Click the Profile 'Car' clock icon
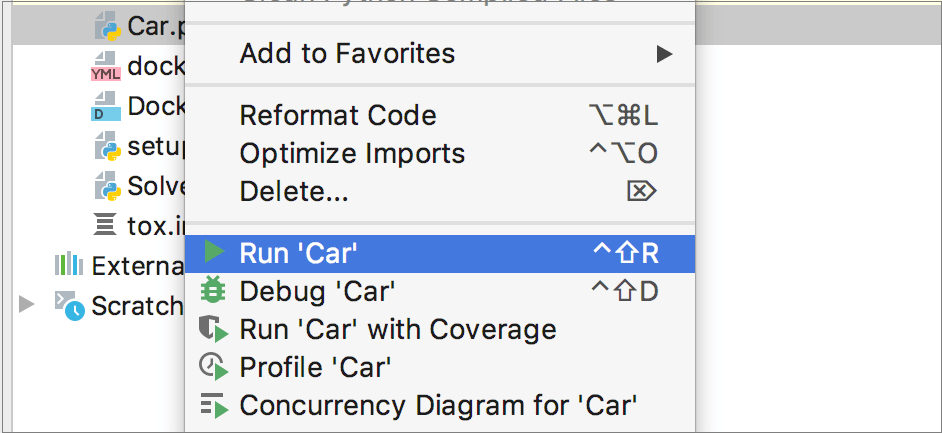942x433 pixels. coord(213,367)
